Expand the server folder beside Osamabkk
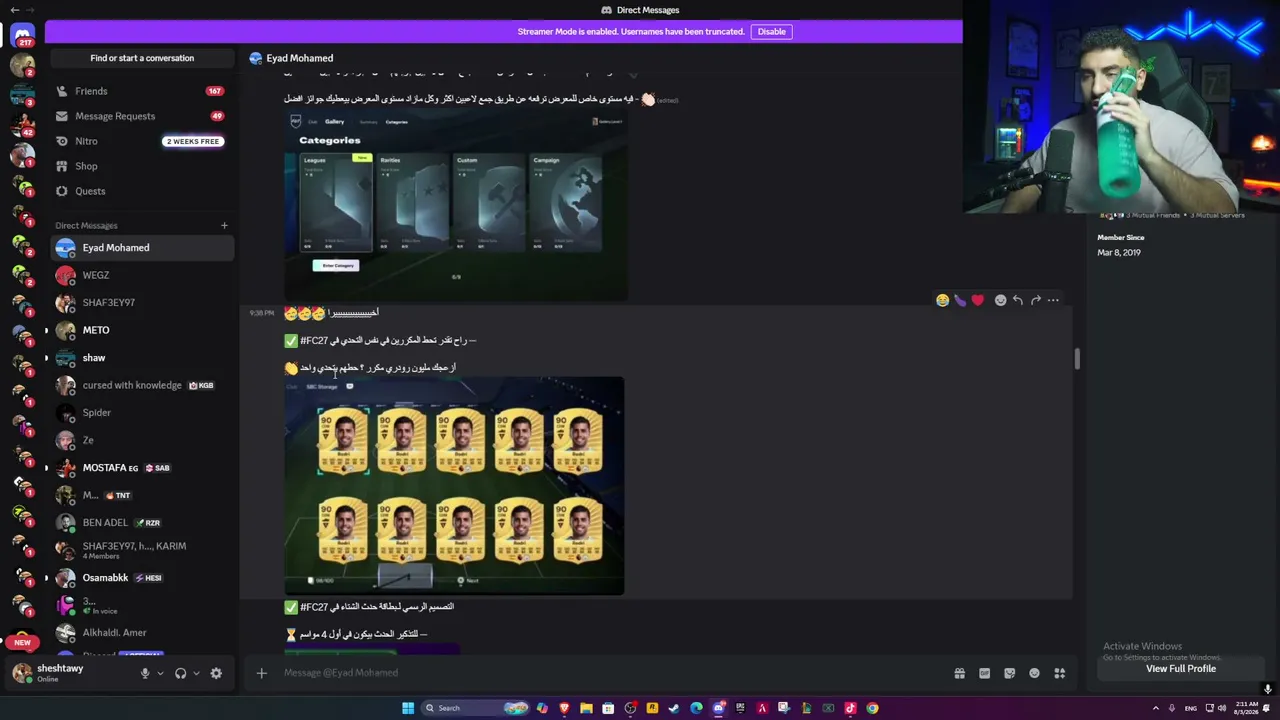This screenshot has width=1280, height=720. pyautogui.click(x=45, y=578)
